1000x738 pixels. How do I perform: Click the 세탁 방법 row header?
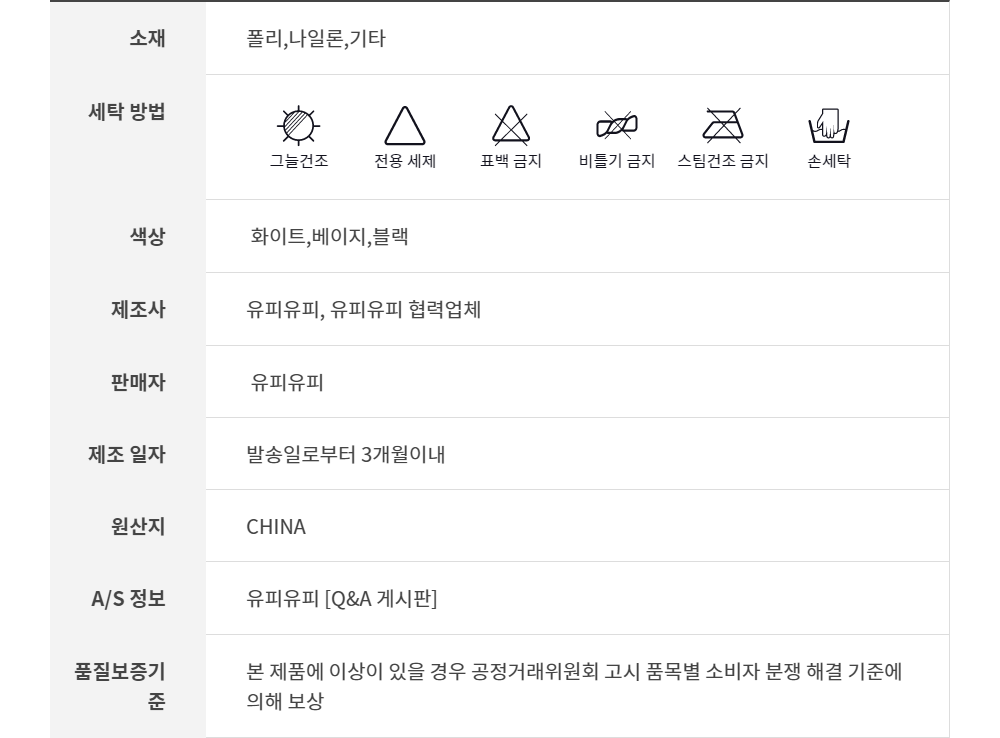click(127, 112)
